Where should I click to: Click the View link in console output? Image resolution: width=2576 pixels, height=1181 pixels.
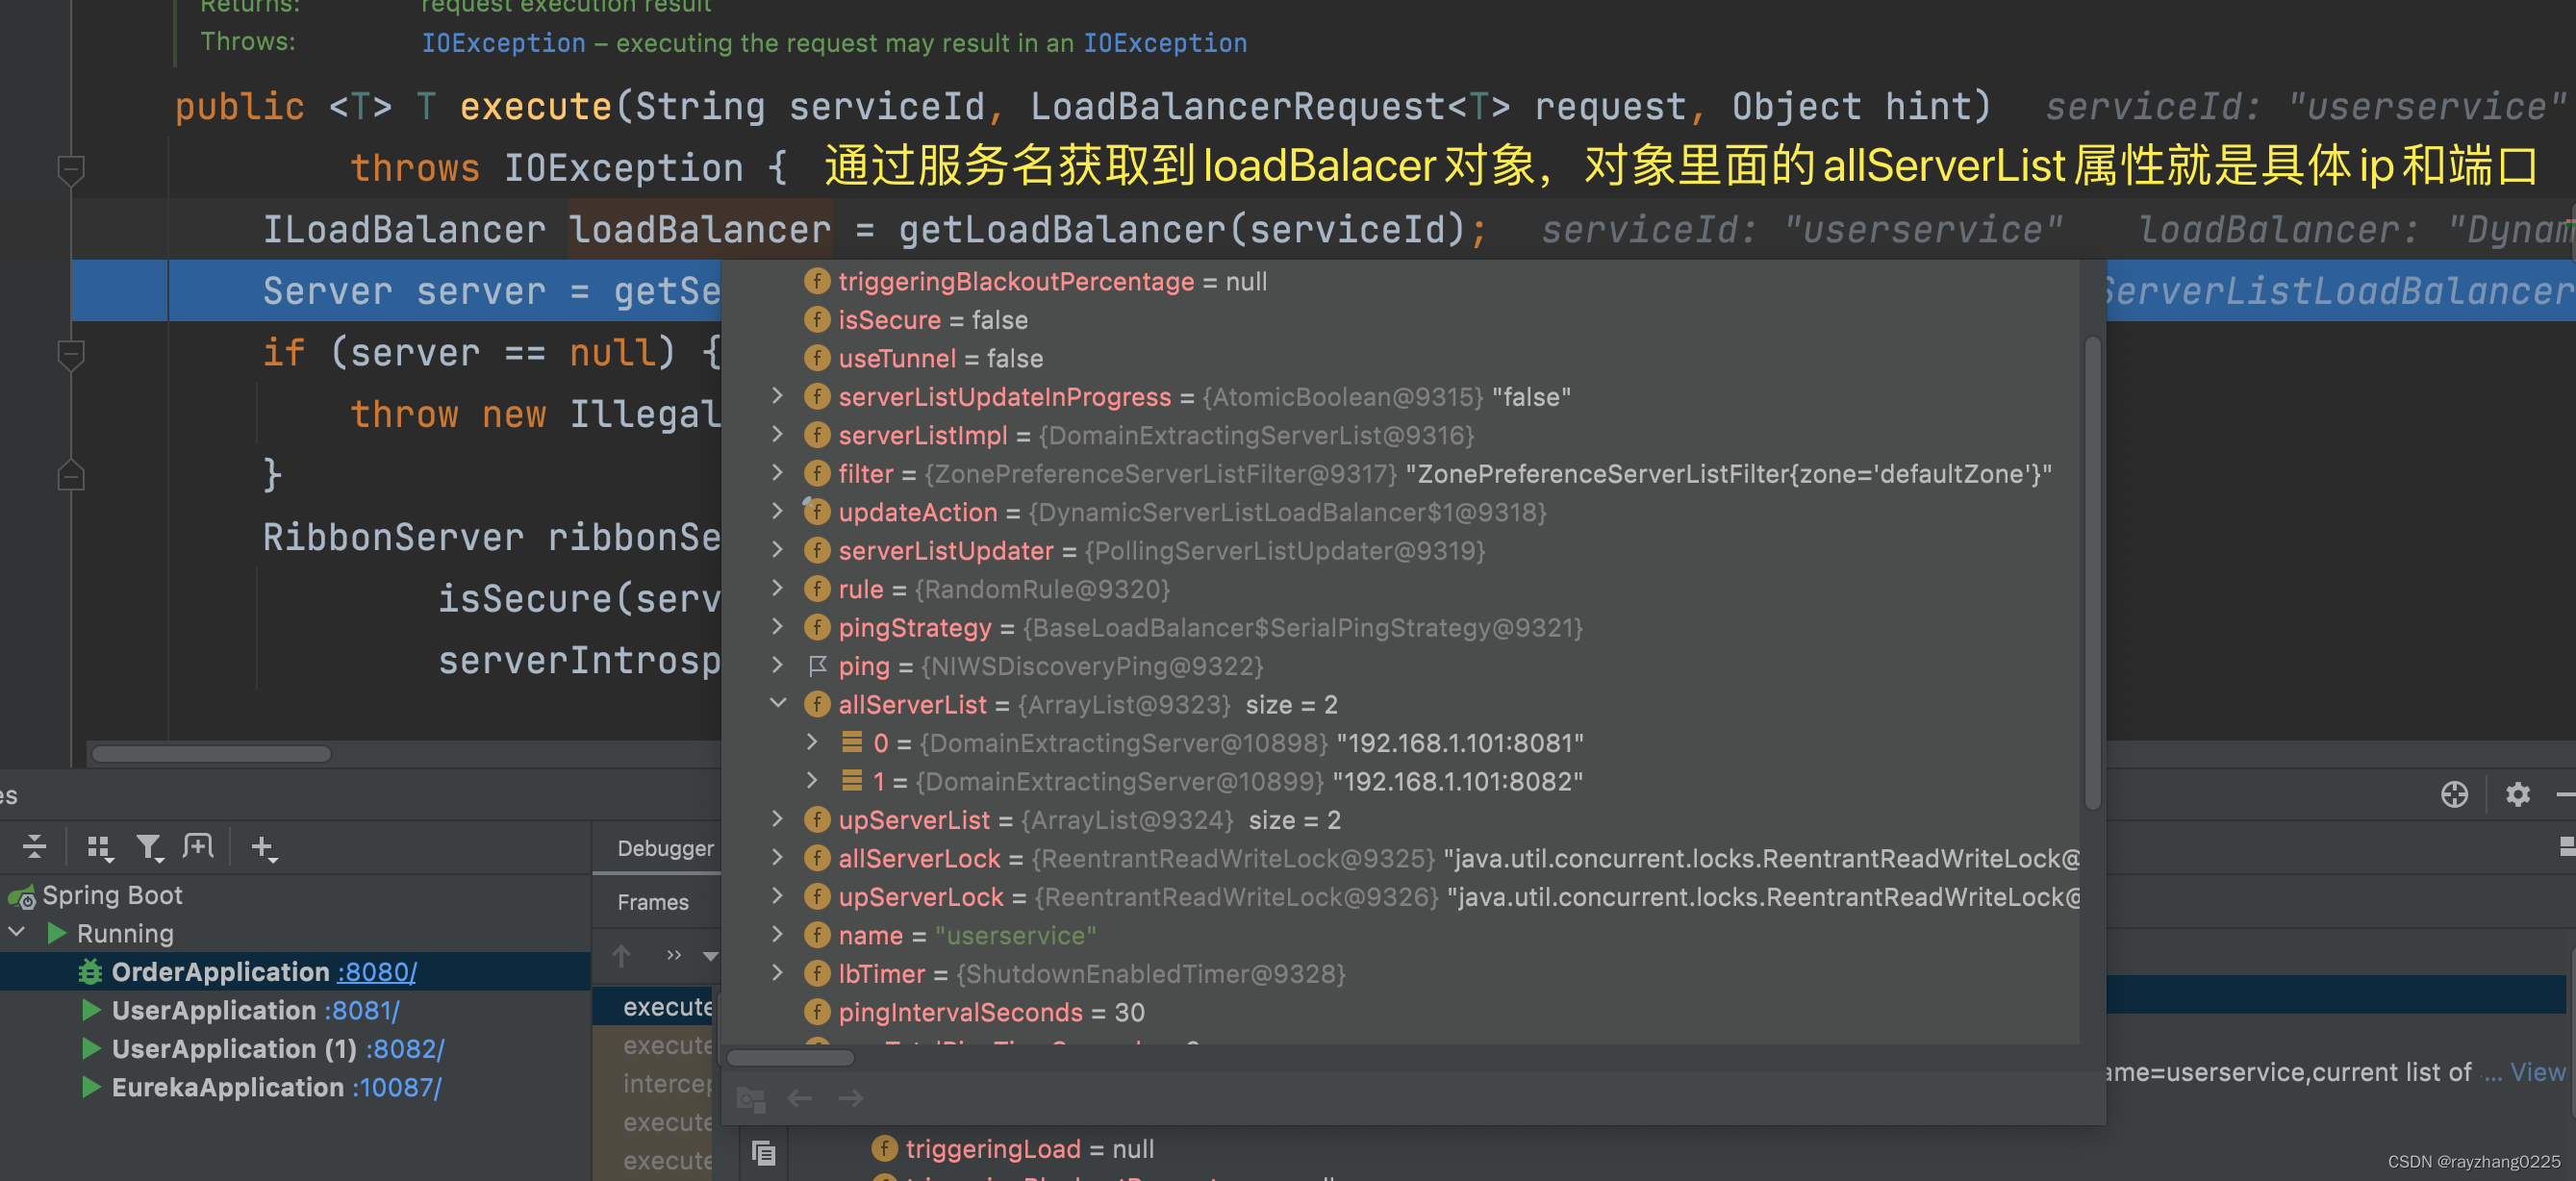2536,1072
